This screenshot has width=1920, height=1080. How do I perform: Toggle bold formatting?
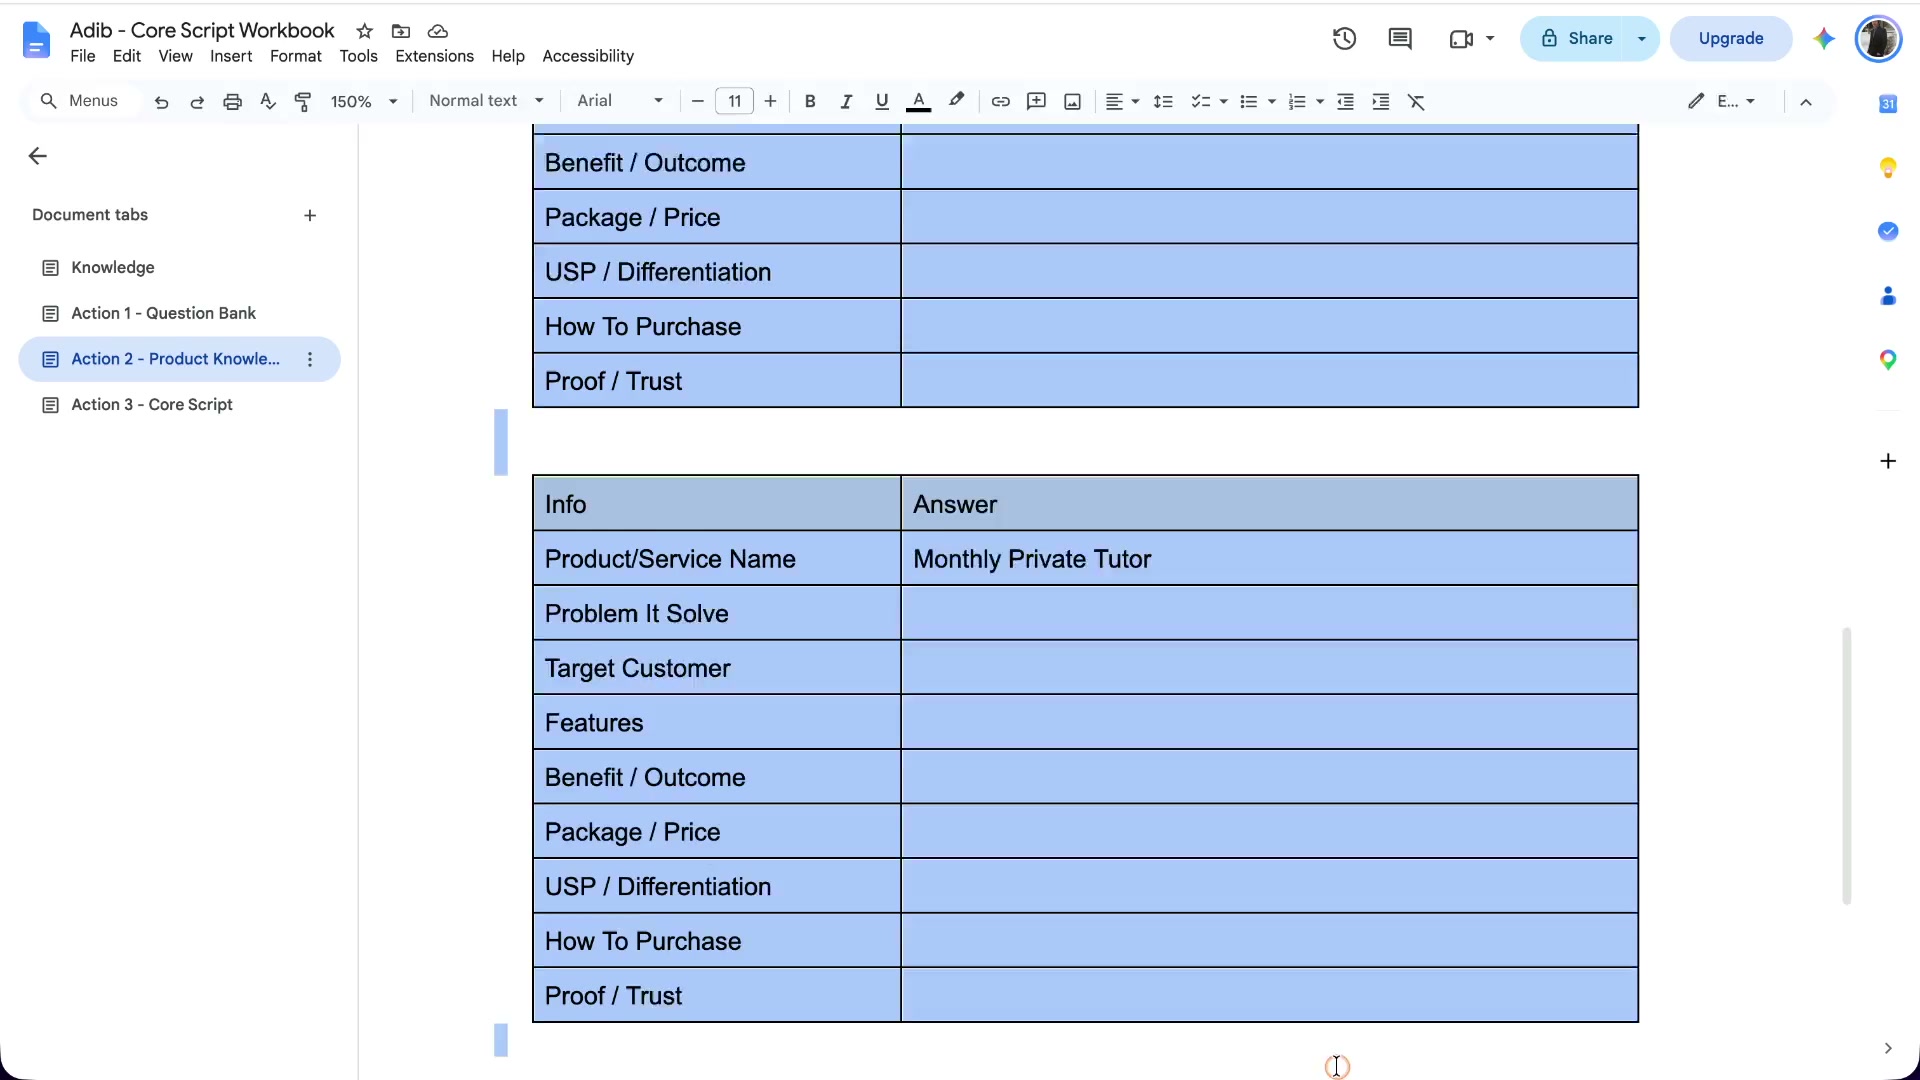pyautogui.click(x=810, y=101)
